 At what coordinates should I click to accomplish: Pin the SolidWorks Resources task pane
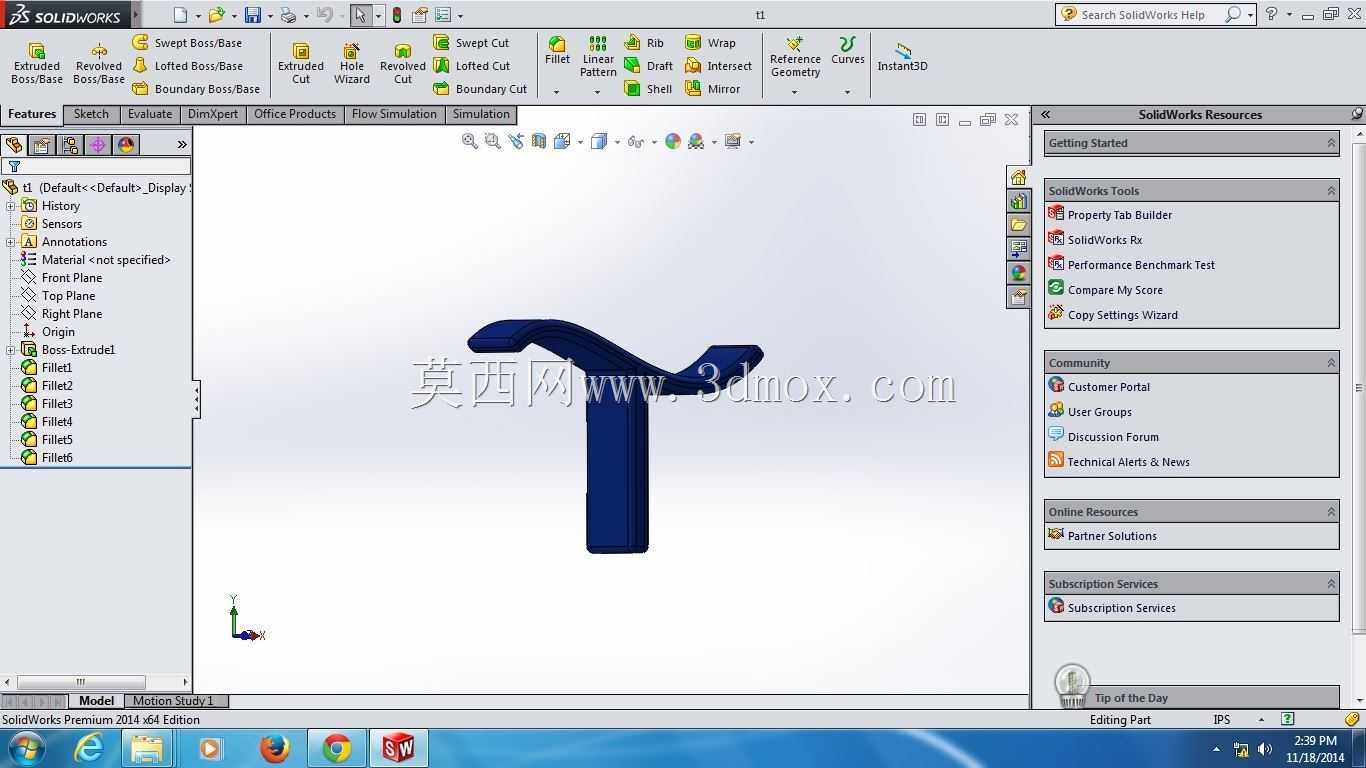pos(1357,115)
